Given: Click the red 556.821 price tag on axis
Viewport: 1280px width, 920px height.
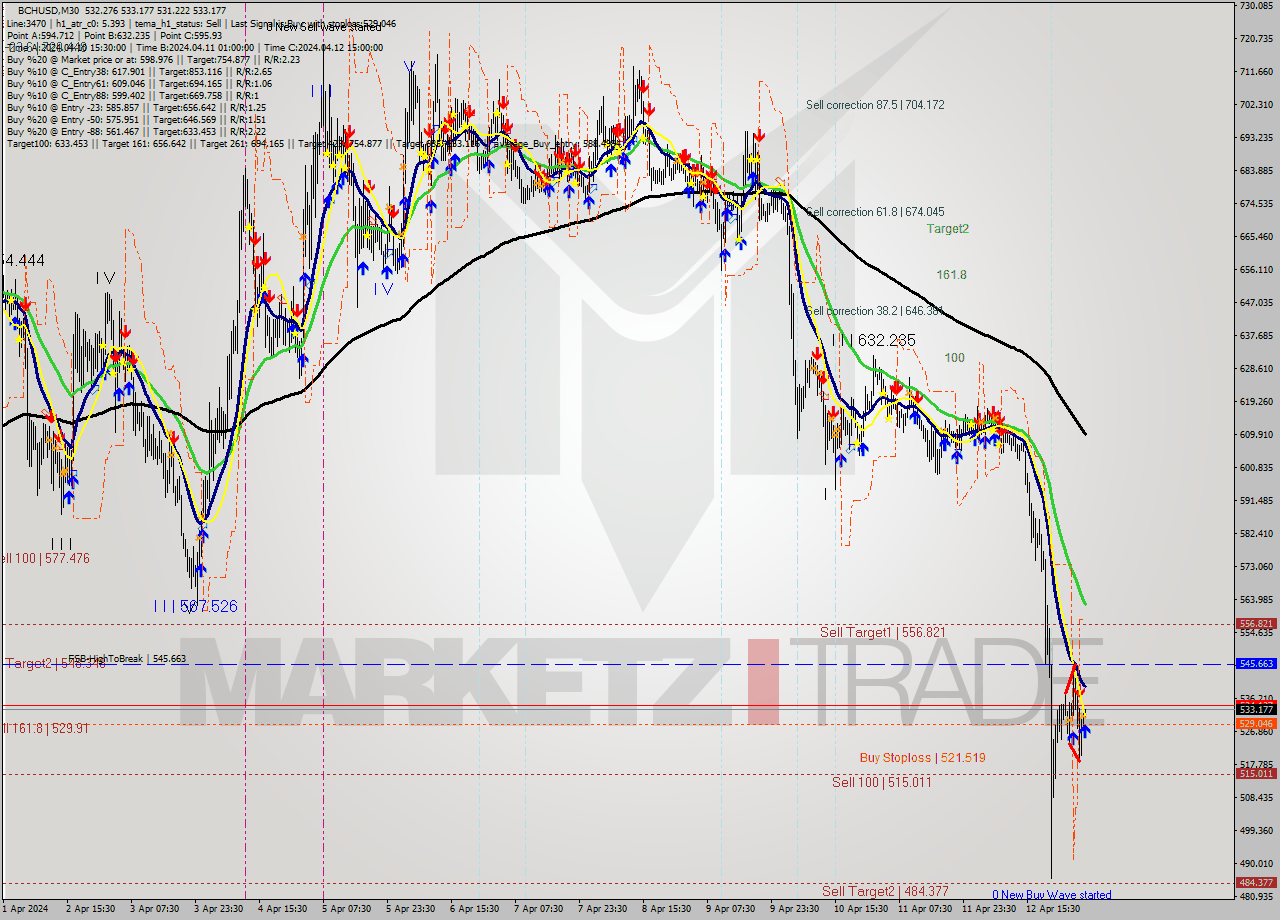Looking at the screenshot, I should [1256, 623].
